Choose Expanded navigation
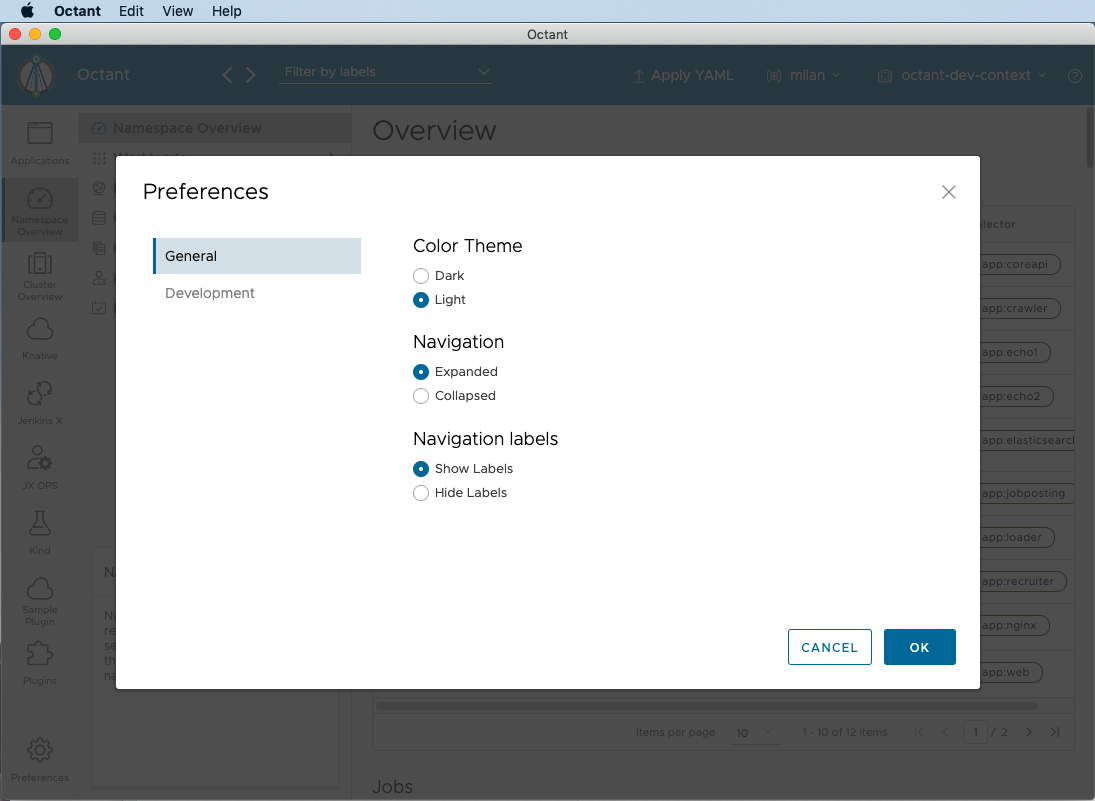Screen dimensions: 1095x801 (420, 372)
